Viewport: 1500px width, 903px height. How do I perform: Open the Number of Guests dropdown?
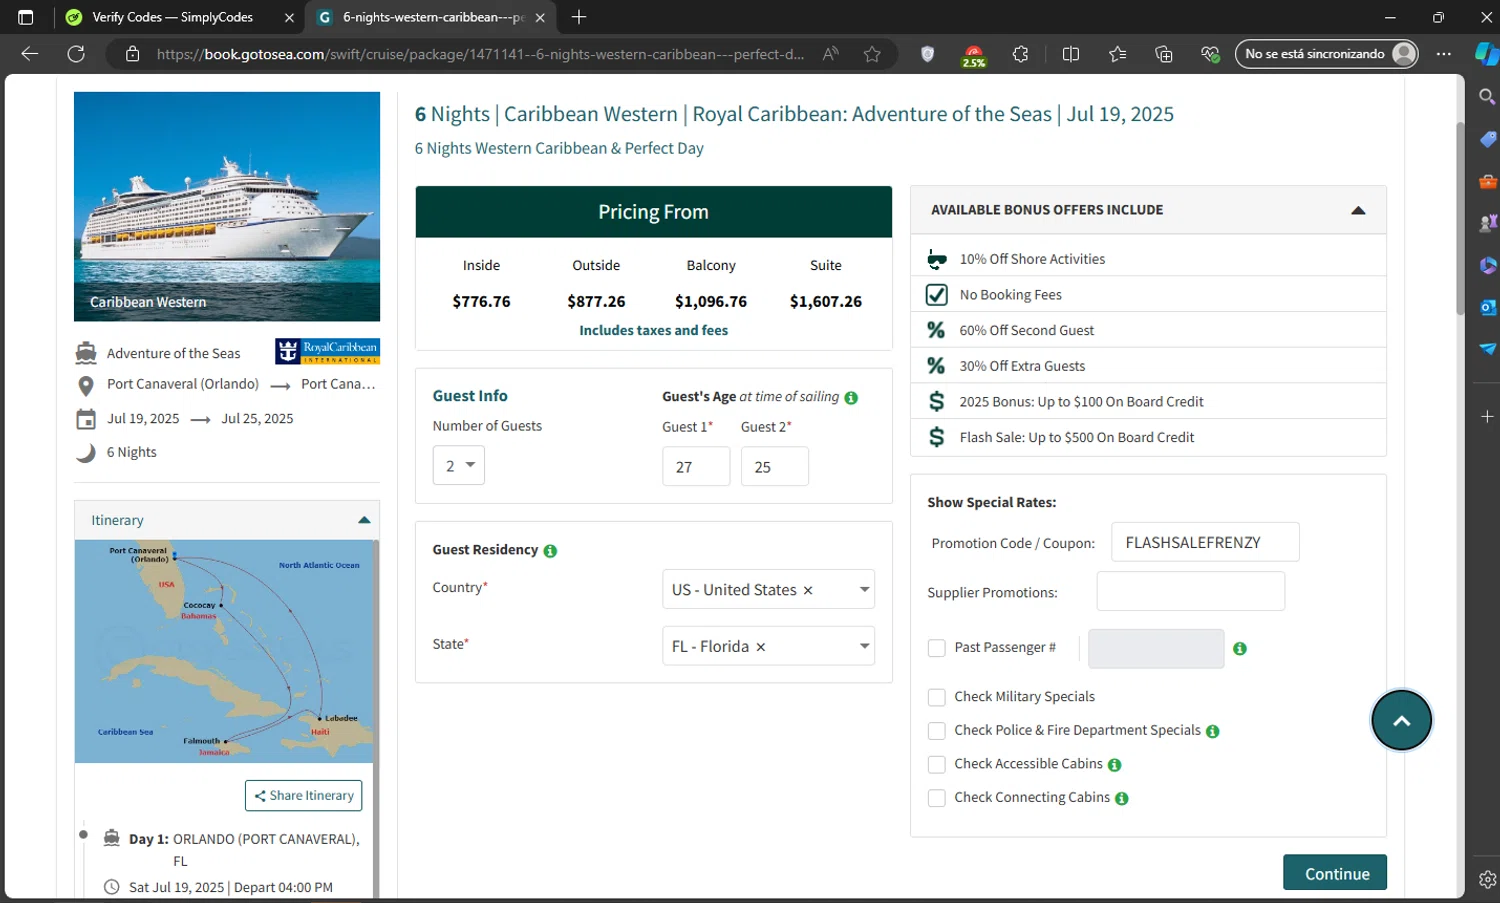coord(459,466)
